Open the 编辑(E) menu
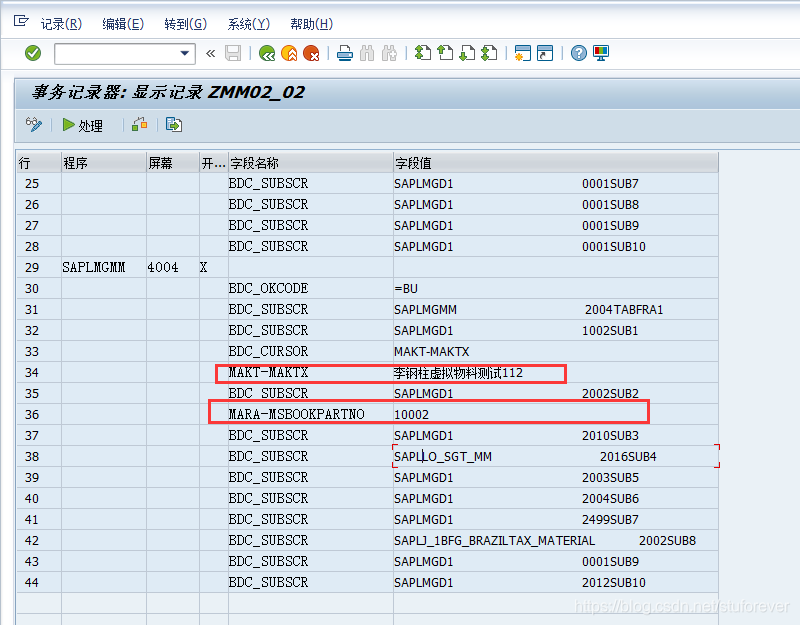The image size is (800, 625). tap(123, 24)
